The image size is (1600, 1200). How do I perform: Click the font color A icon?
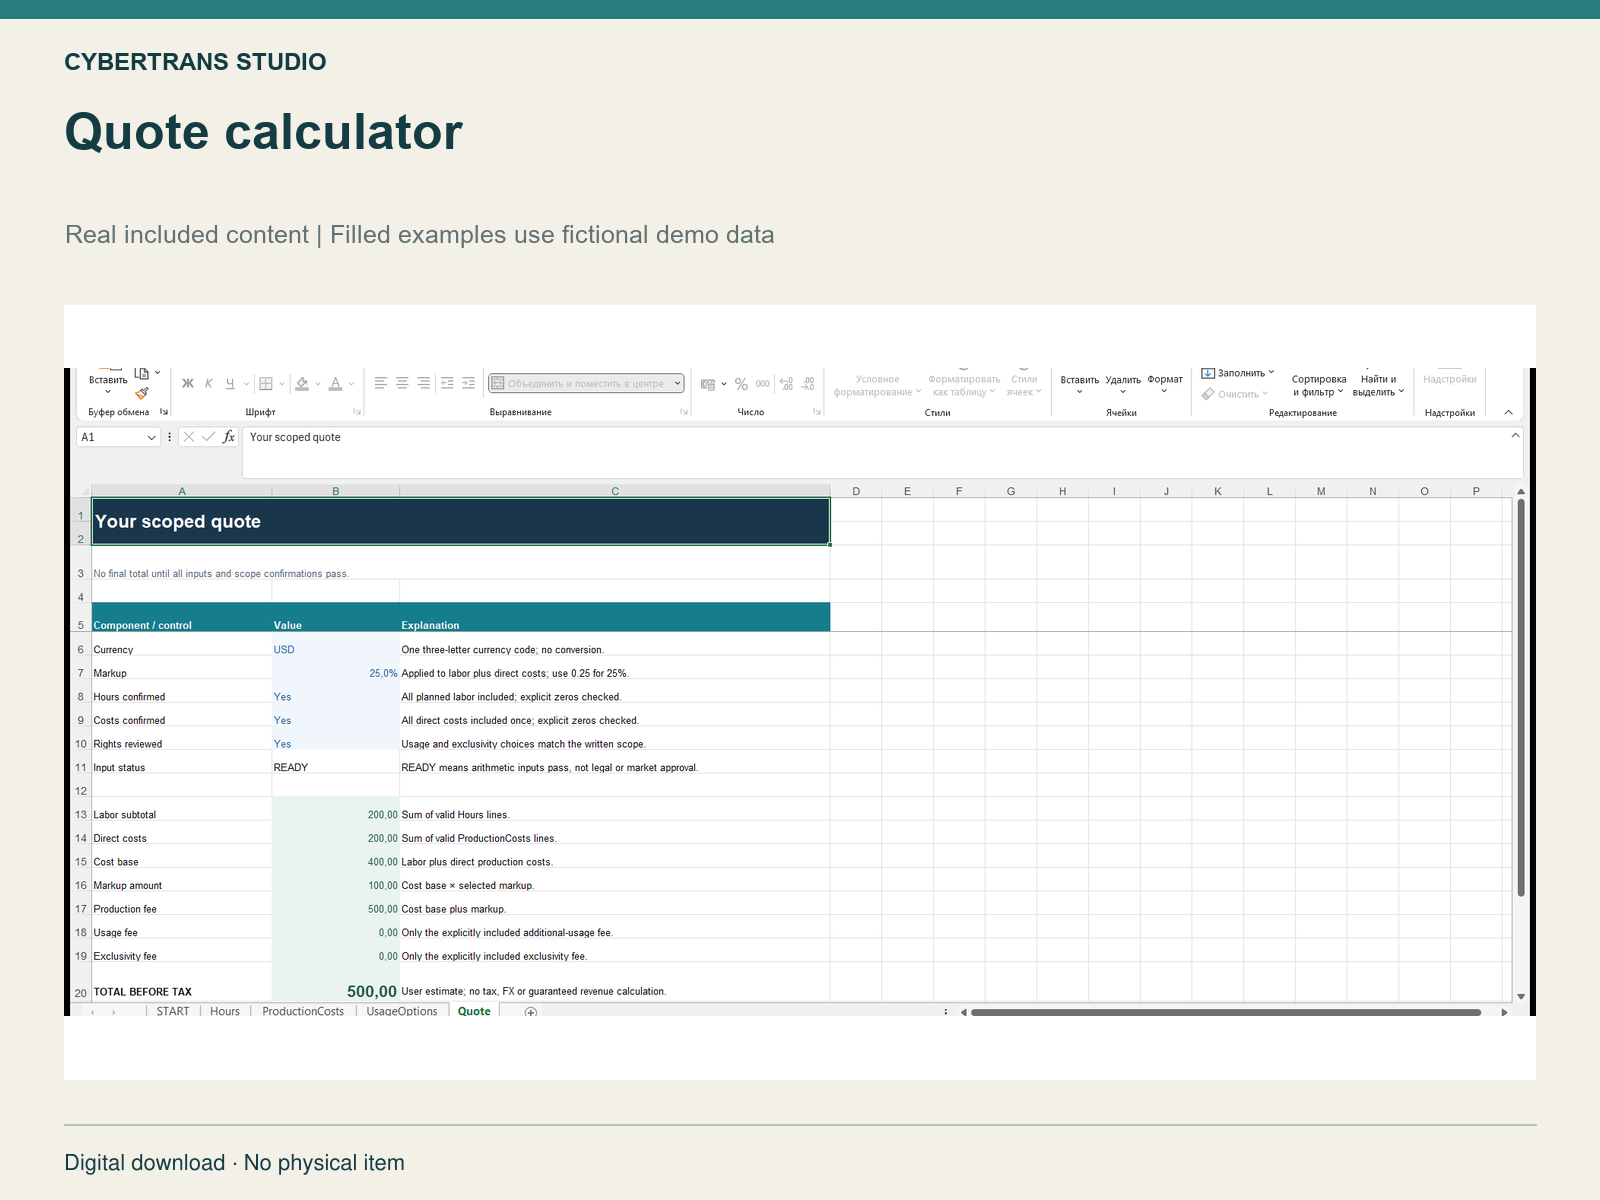pos(336,383)
